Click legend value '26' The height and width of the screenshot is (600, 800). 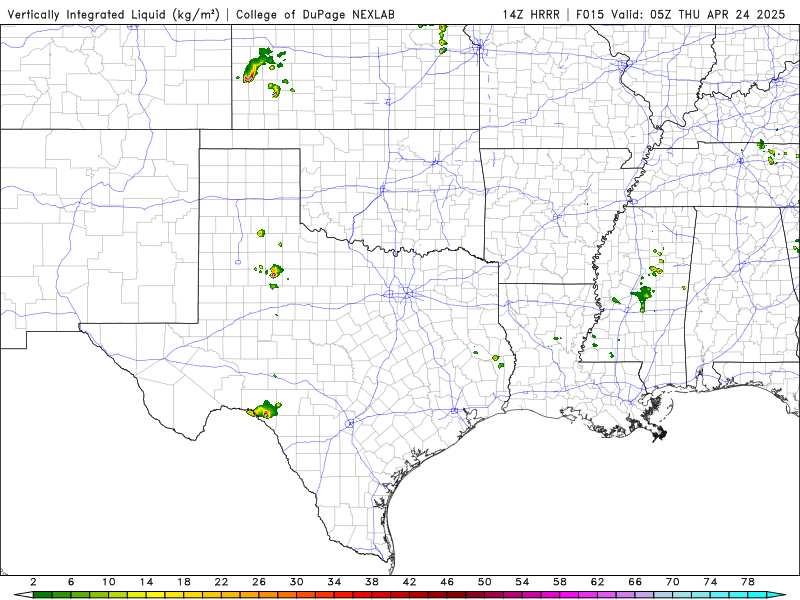pos(259,582)
